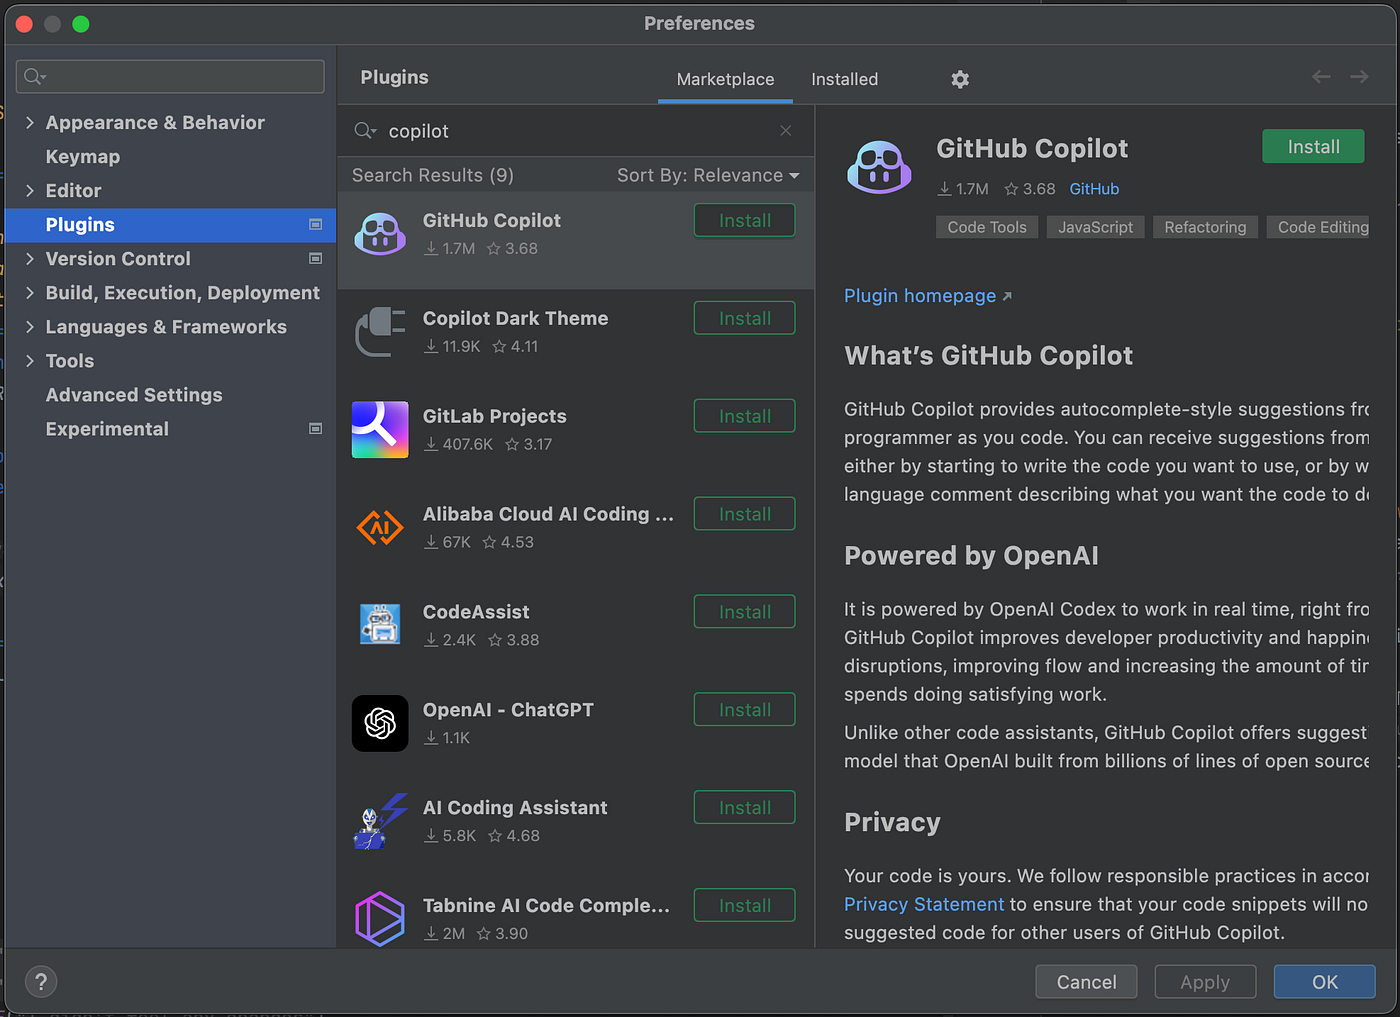
Task: Focus the settings search field in sidebar
Action: point(170,76)
